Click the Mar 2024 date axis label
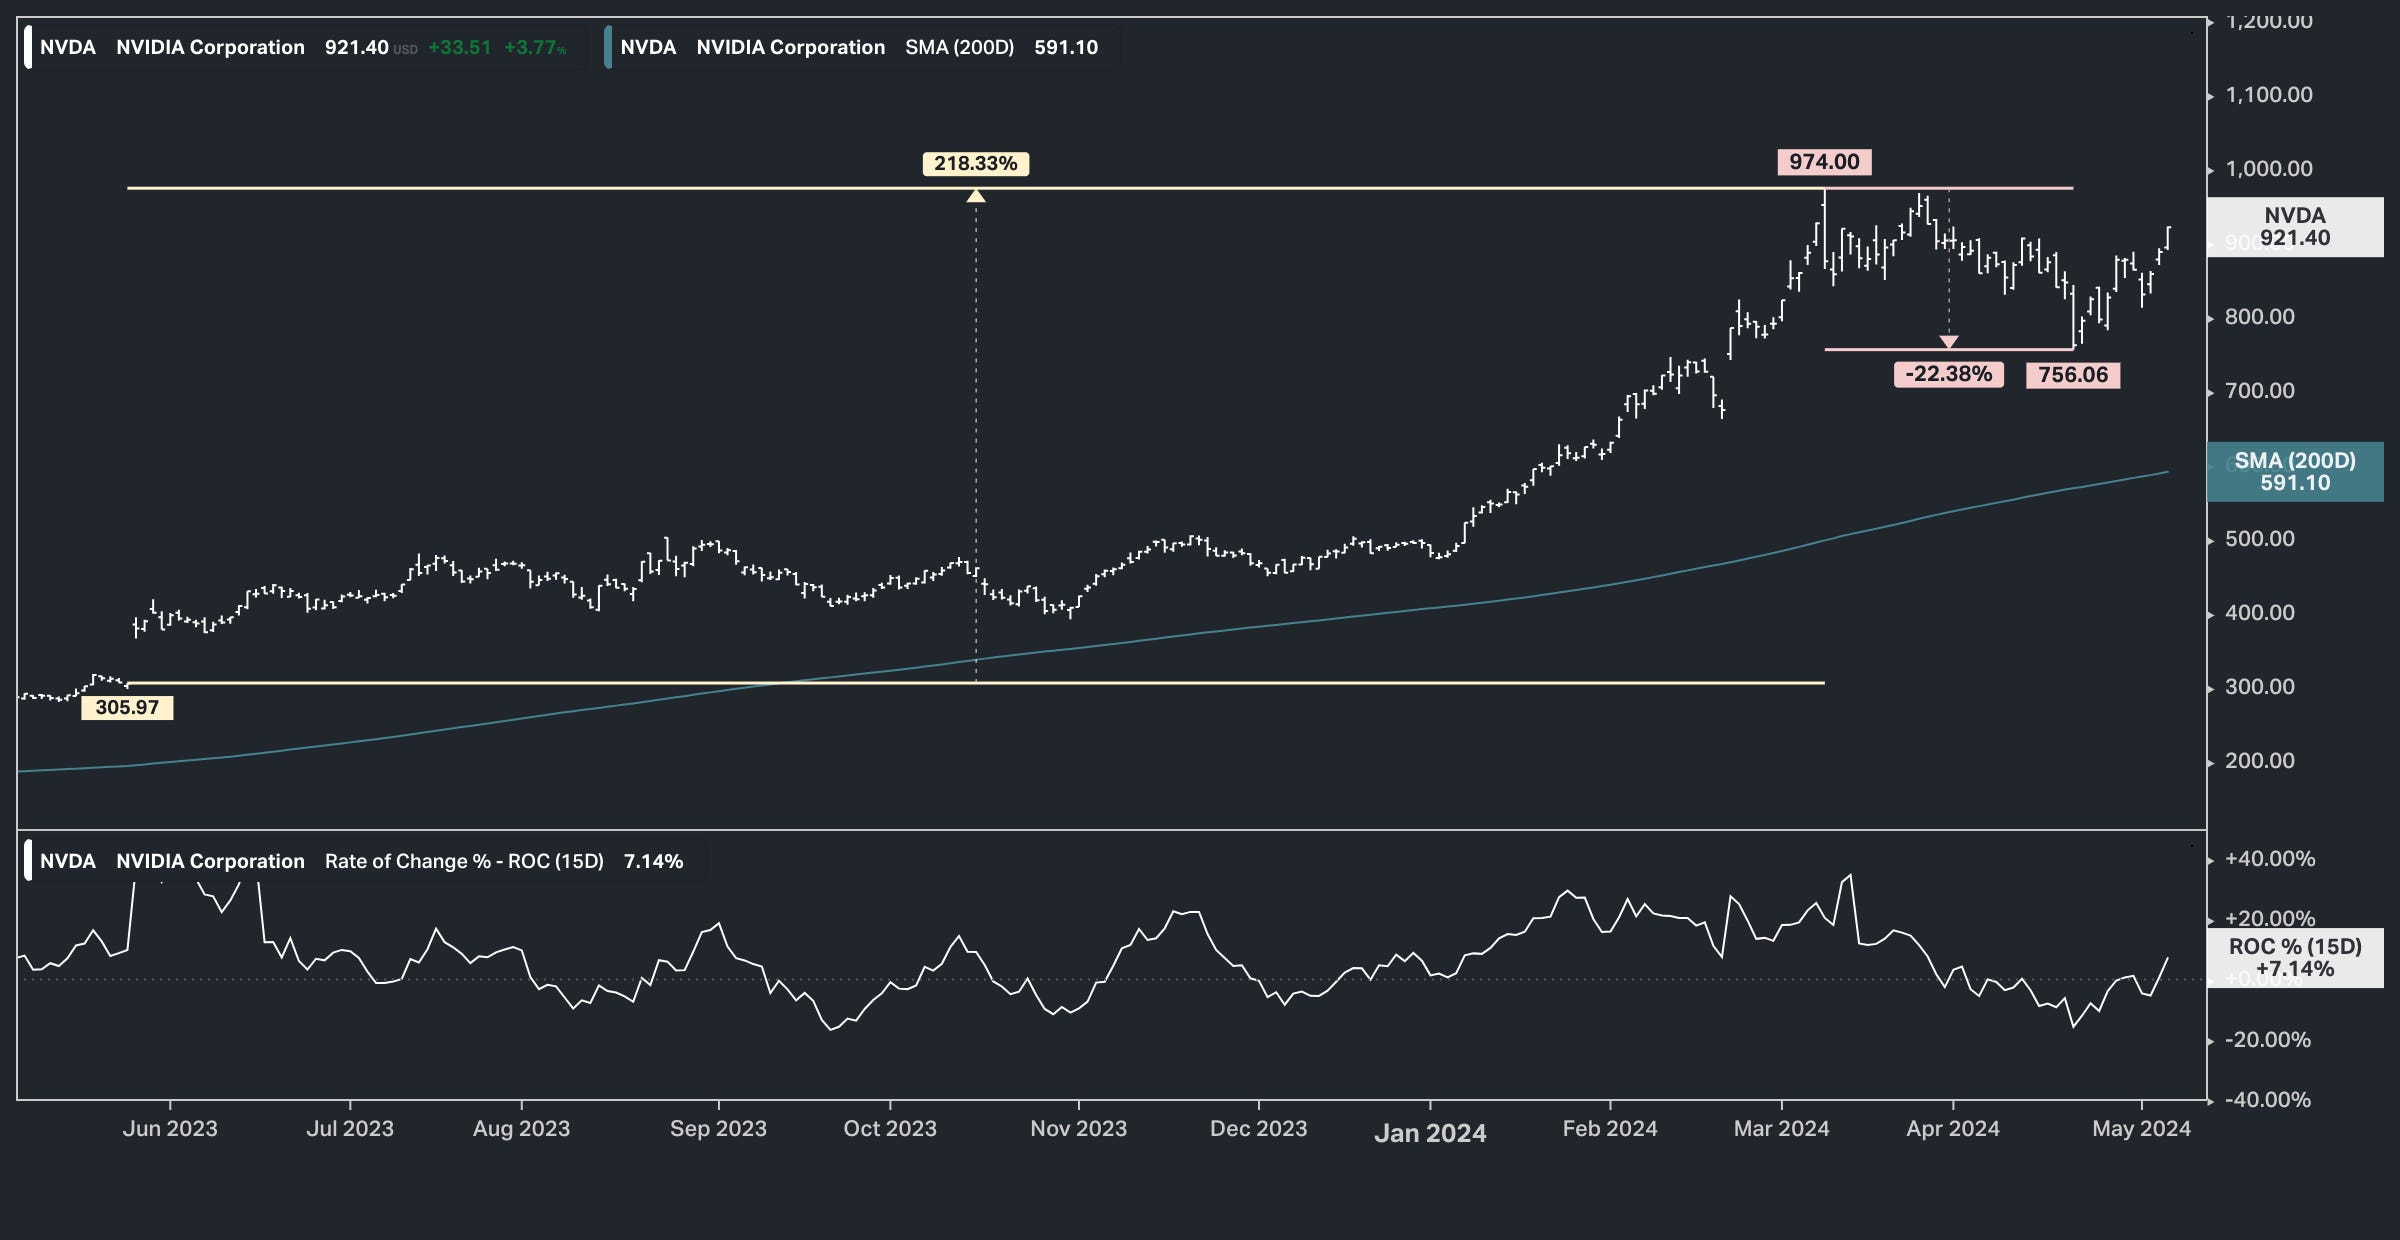The image size is (2400, 1240). pos(1781,1128)
